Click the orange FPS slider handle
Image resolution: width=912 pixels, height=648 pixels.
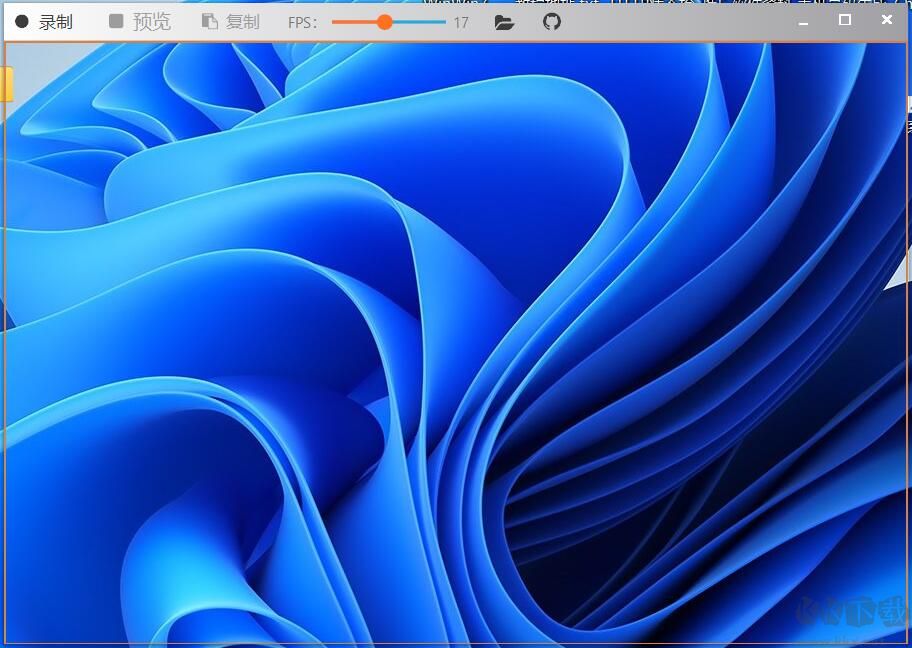[x=384, y=21]
